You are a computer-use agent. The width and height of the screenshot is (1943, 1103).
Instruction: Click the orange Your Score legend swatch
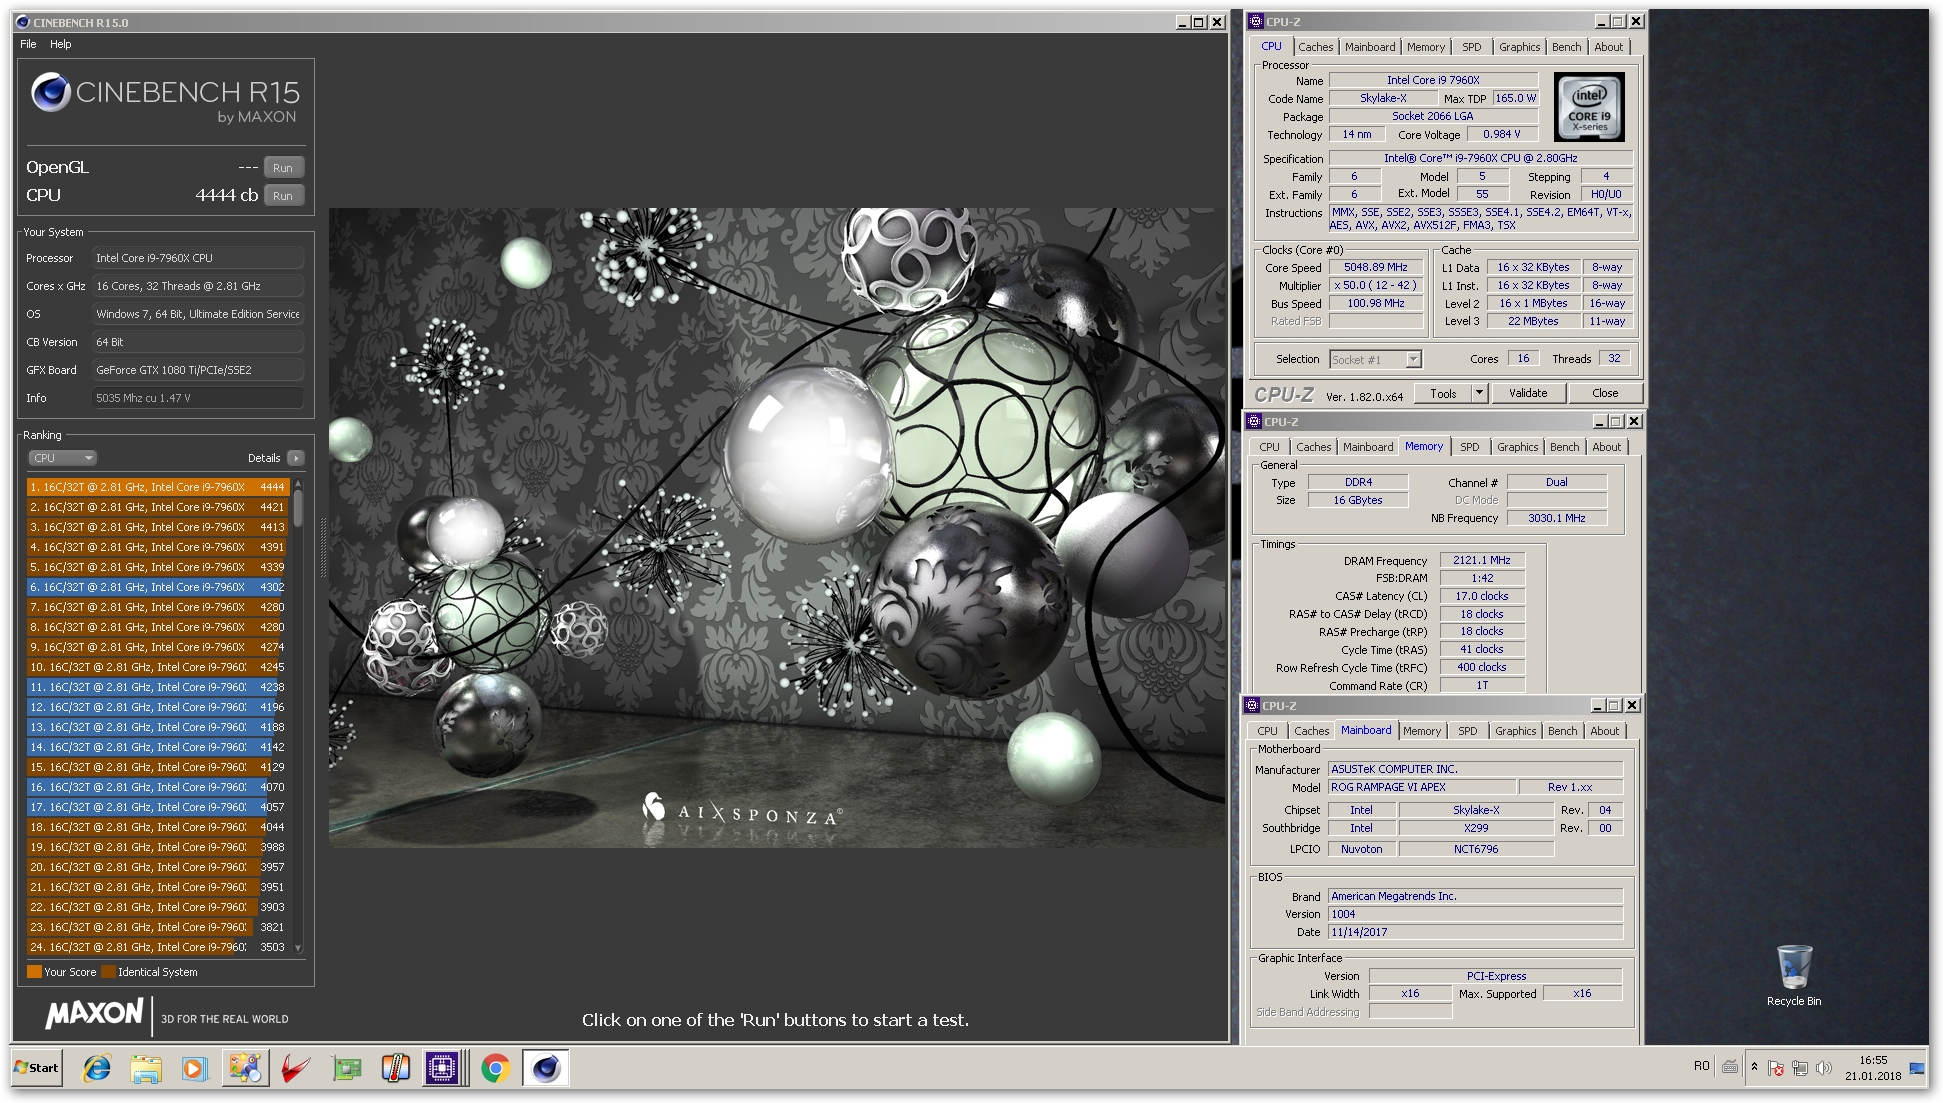(x=34, y=972)
